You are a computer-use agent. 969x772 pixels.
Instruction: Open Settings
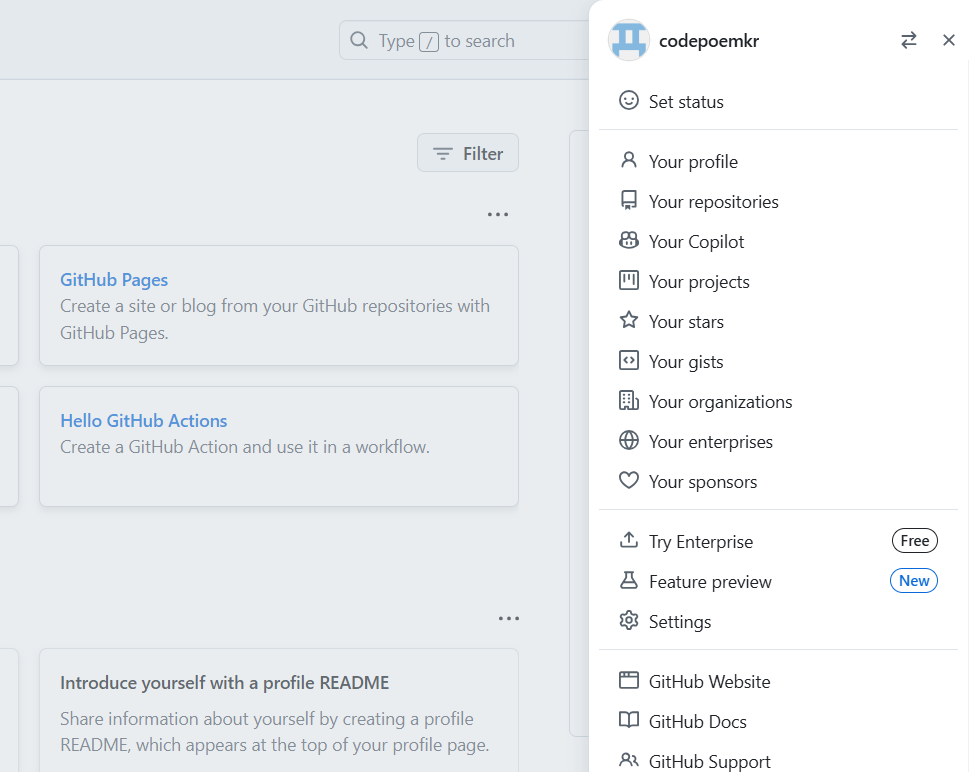pyautogui.click(x=778, y=622)
